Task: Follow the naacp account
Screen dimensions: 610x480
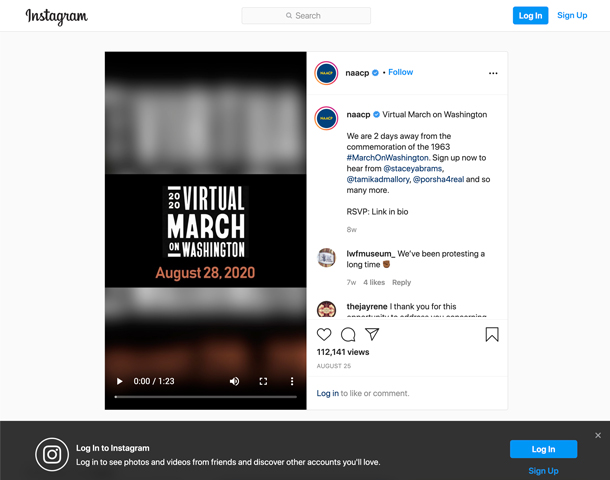Action: click(400, 72)
